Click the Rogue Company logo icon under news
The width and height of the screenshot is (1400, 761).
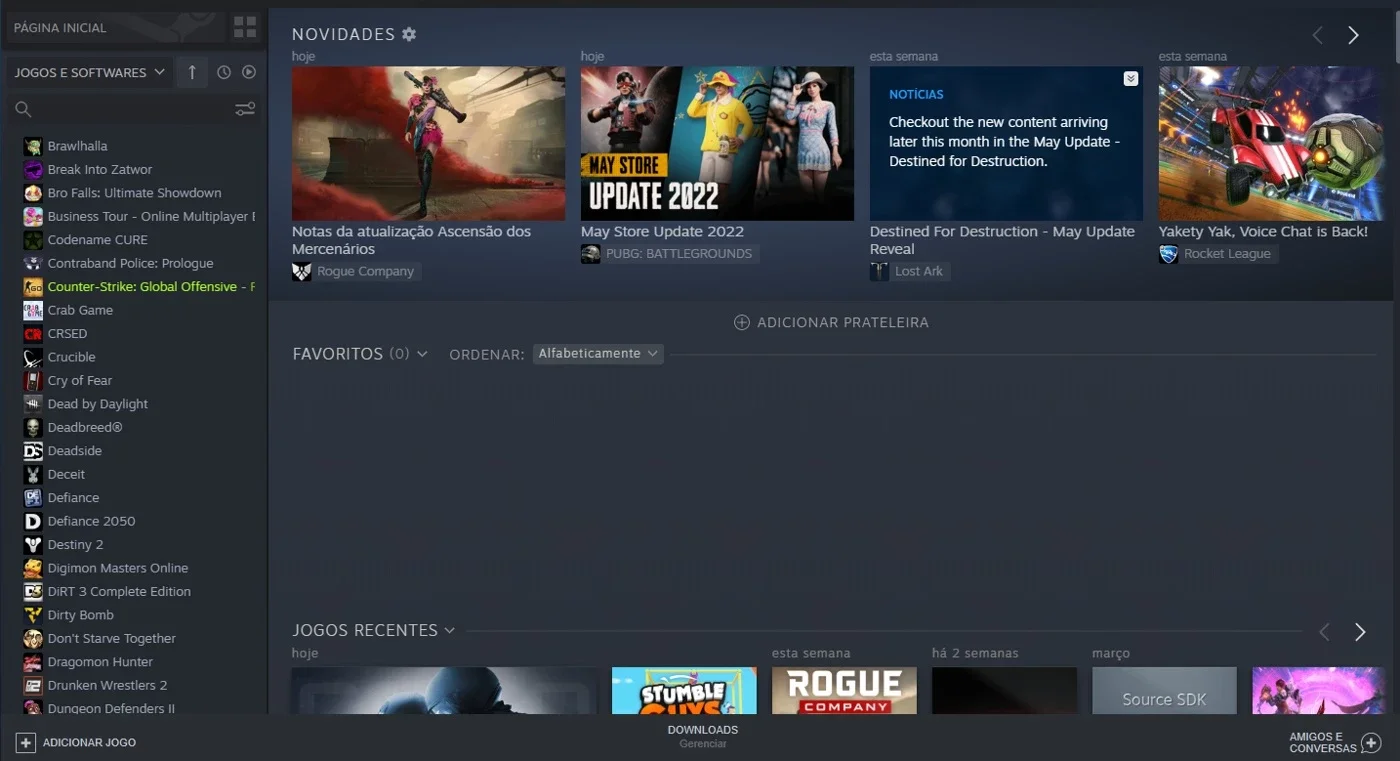[x=301, y=272]
